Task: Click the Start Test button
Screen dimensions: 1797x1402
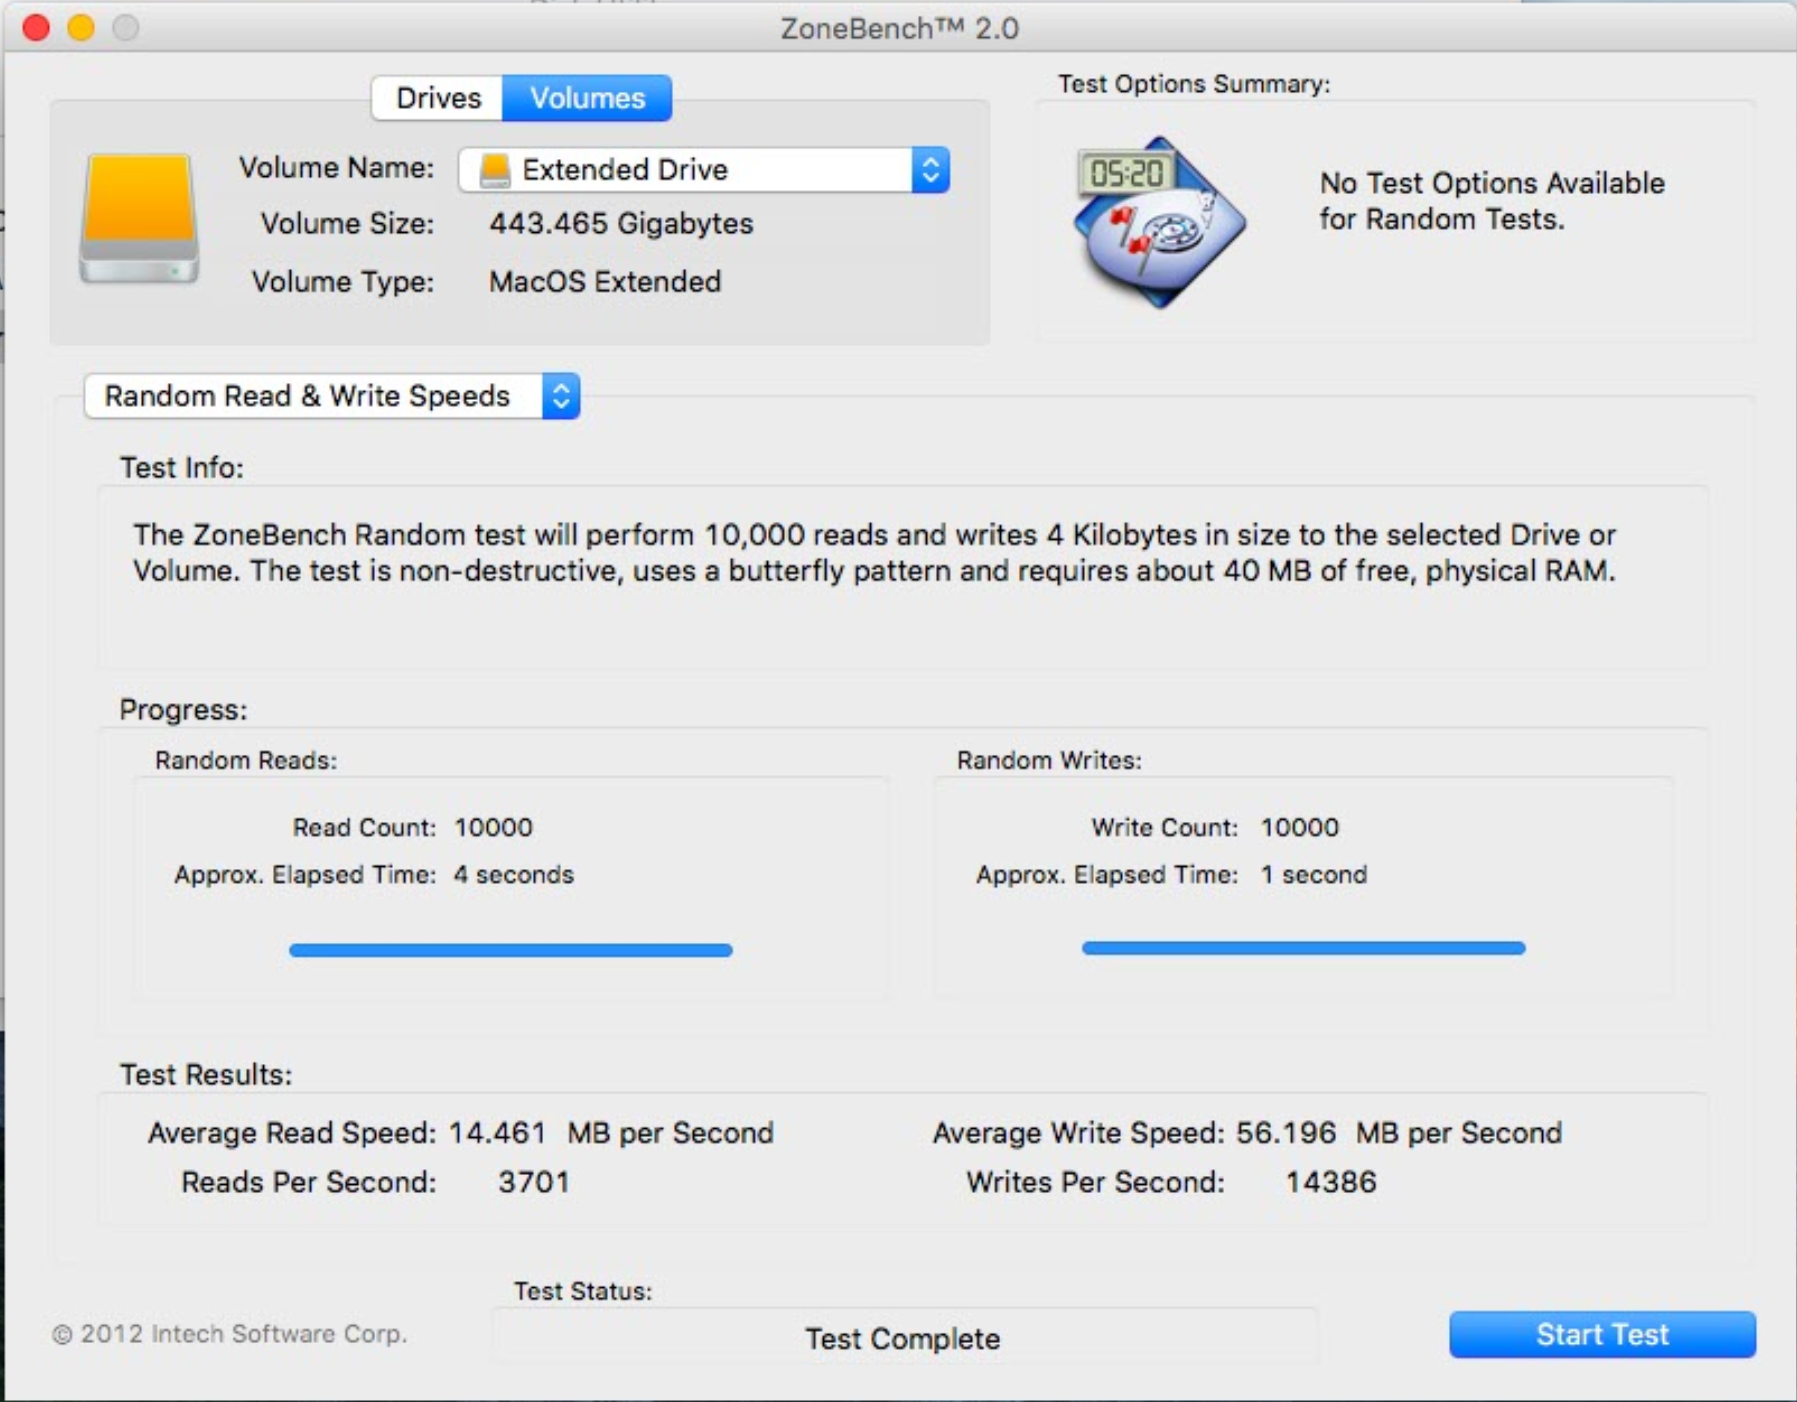Action: pyautogui.click(x=1602, y=1334)
